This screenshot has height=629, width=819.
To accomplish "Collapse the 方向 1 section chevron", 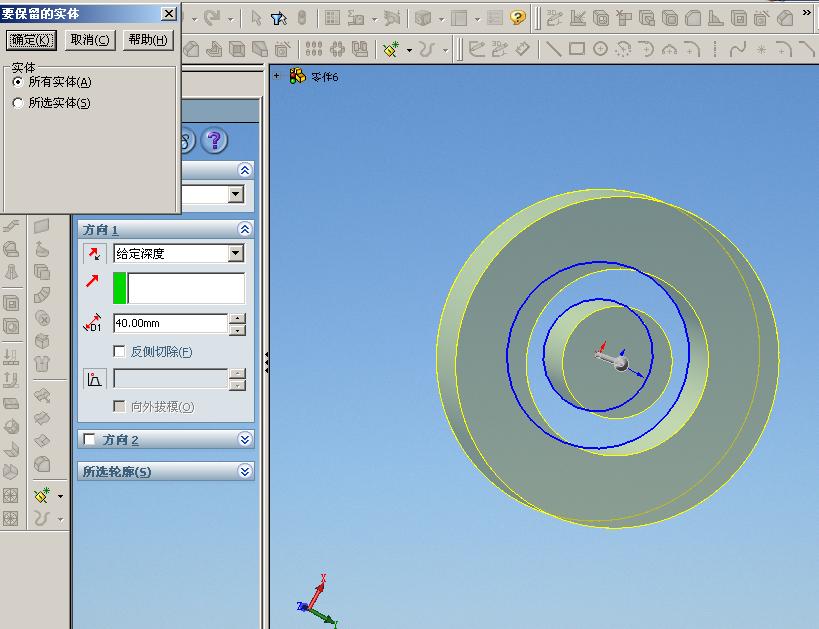I will [x=245, y=229].
